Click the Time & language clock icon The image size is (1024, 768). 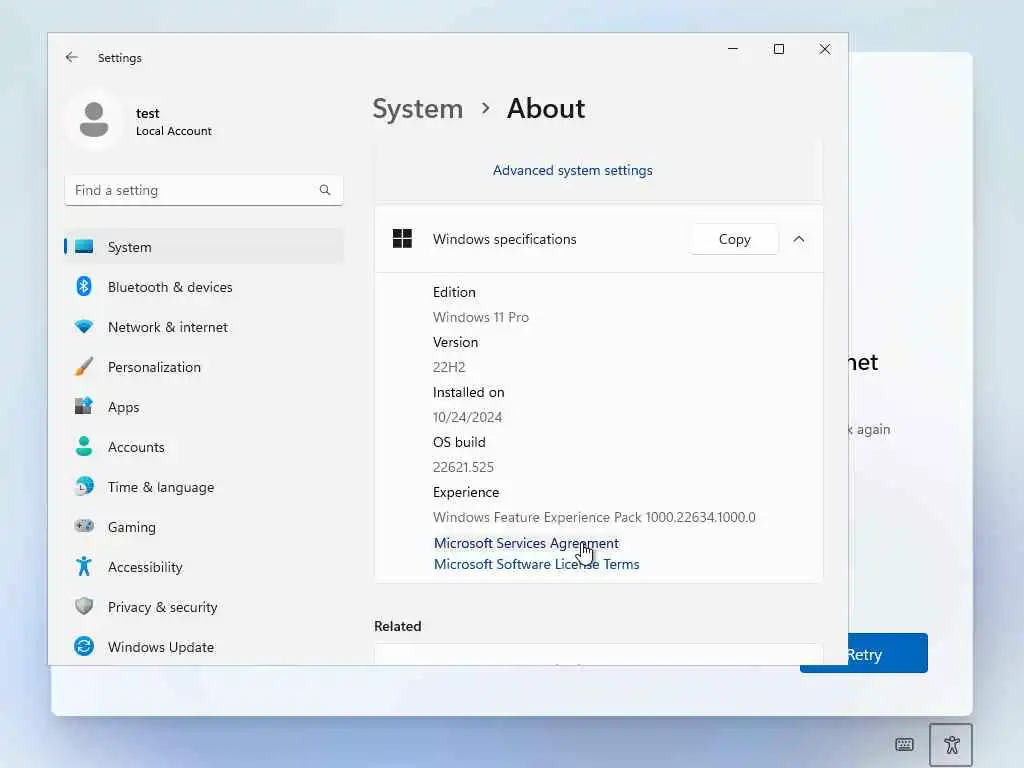84,487
